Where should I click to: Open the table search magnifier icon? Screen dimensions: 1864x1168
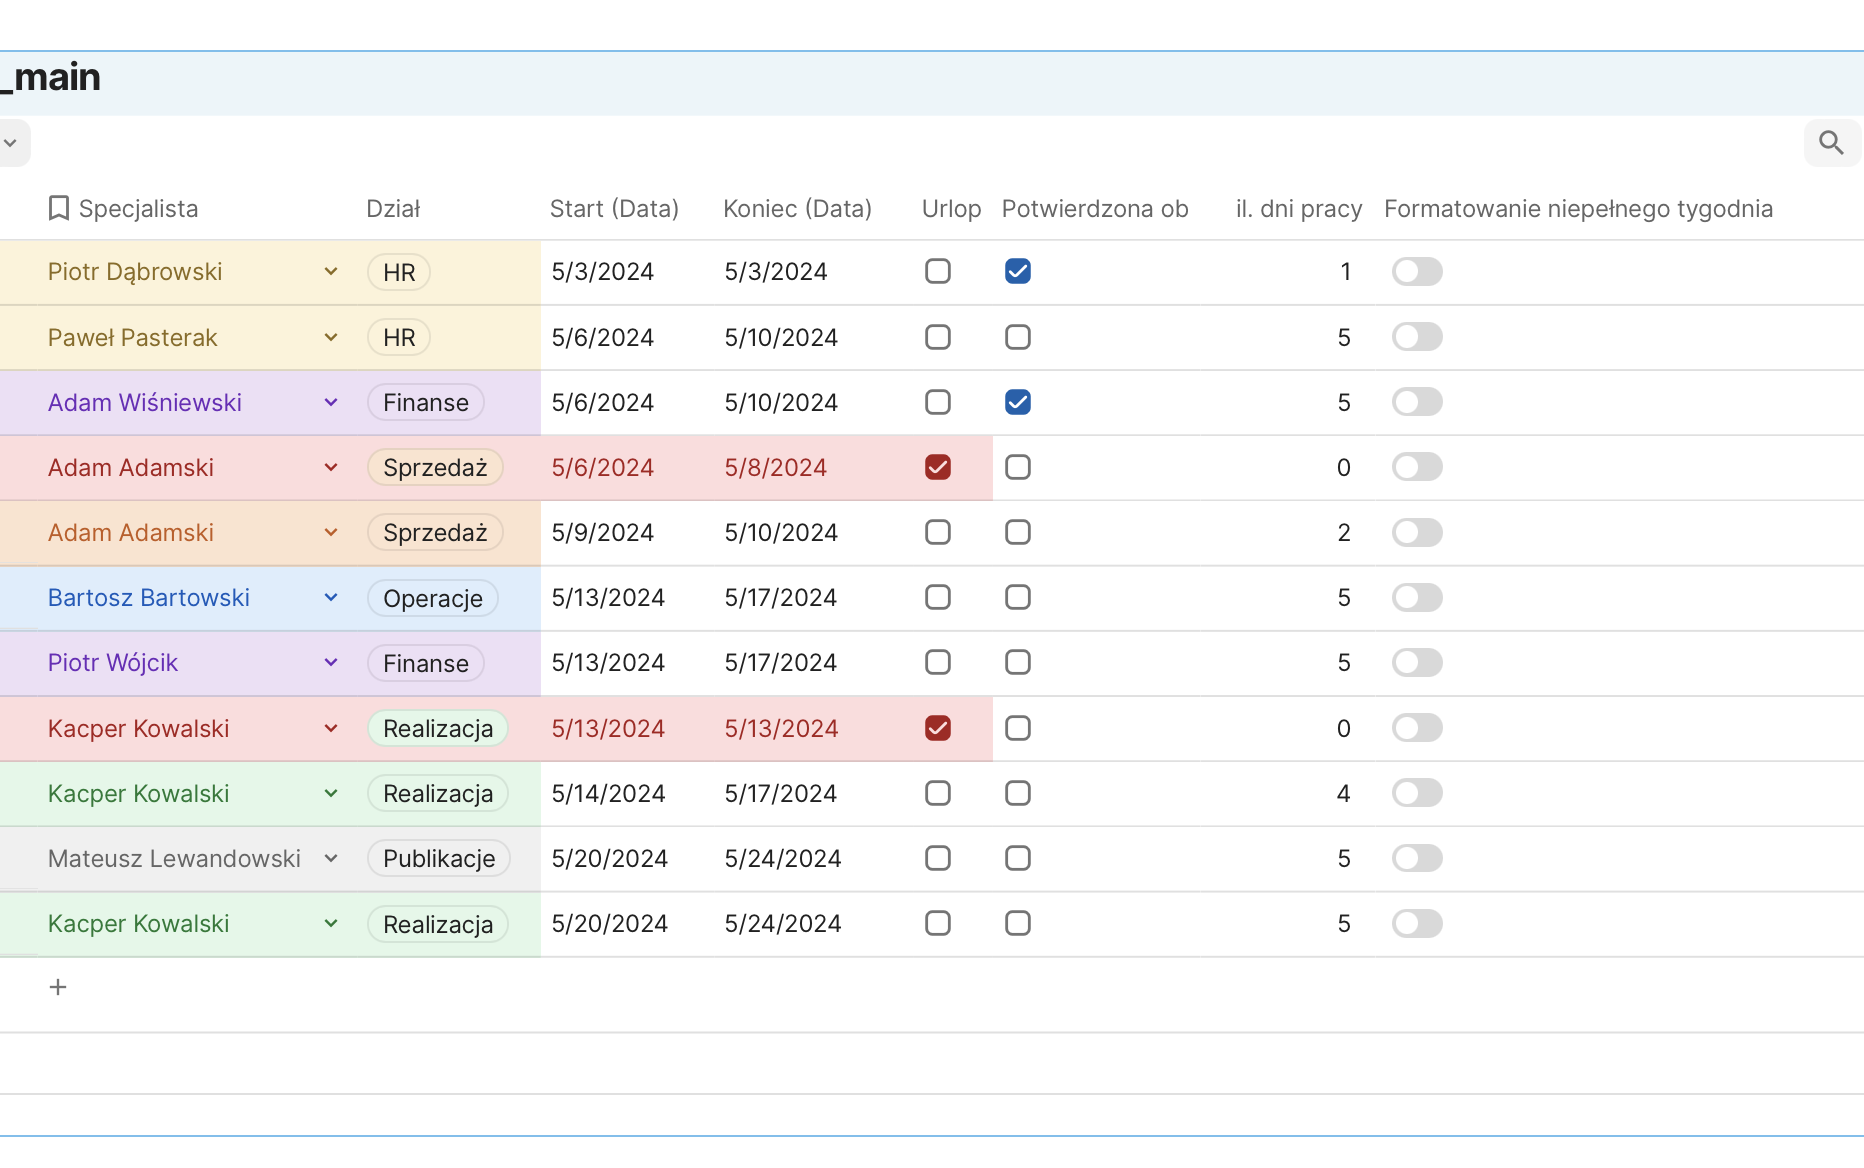(1831, 143)
